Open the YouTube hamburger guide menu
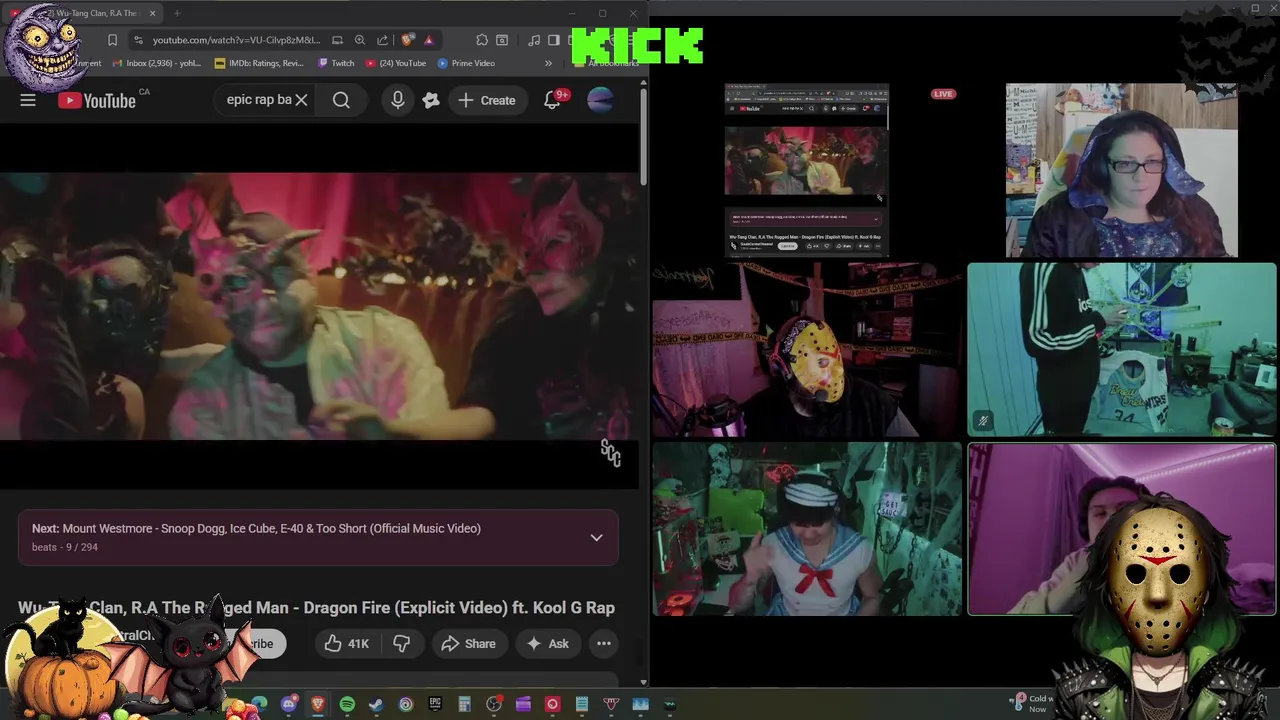Image resolution: width=1280 pixels, height=720 pixels. coord(28,100)
